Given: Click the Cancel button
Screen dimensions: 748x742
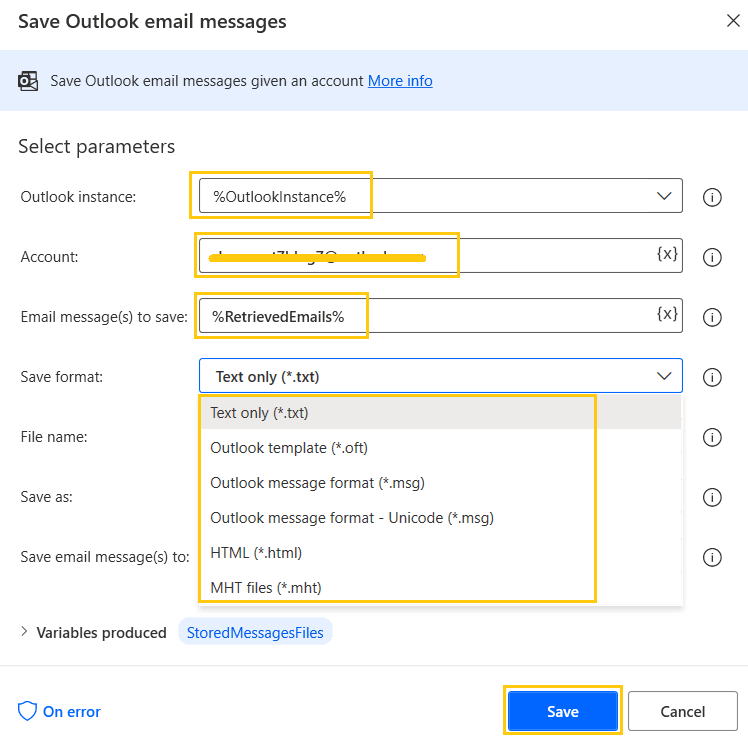Looking at the screenshot, I should (x=683, y=711).
